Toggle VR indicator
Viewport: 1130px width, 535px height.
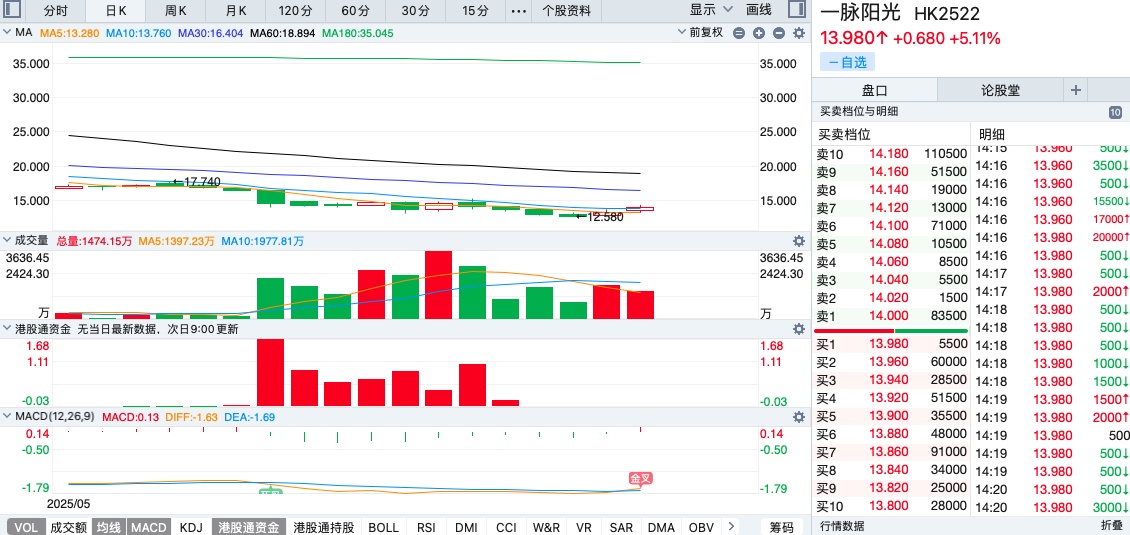pyautogui.click(x=582, y=527)
